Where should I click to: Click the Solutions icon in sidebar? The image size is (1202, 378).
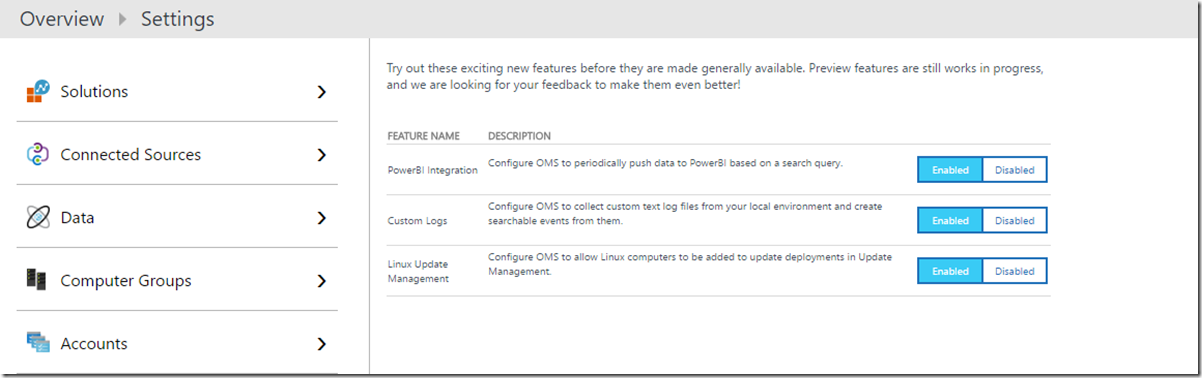tap(37, 92)
